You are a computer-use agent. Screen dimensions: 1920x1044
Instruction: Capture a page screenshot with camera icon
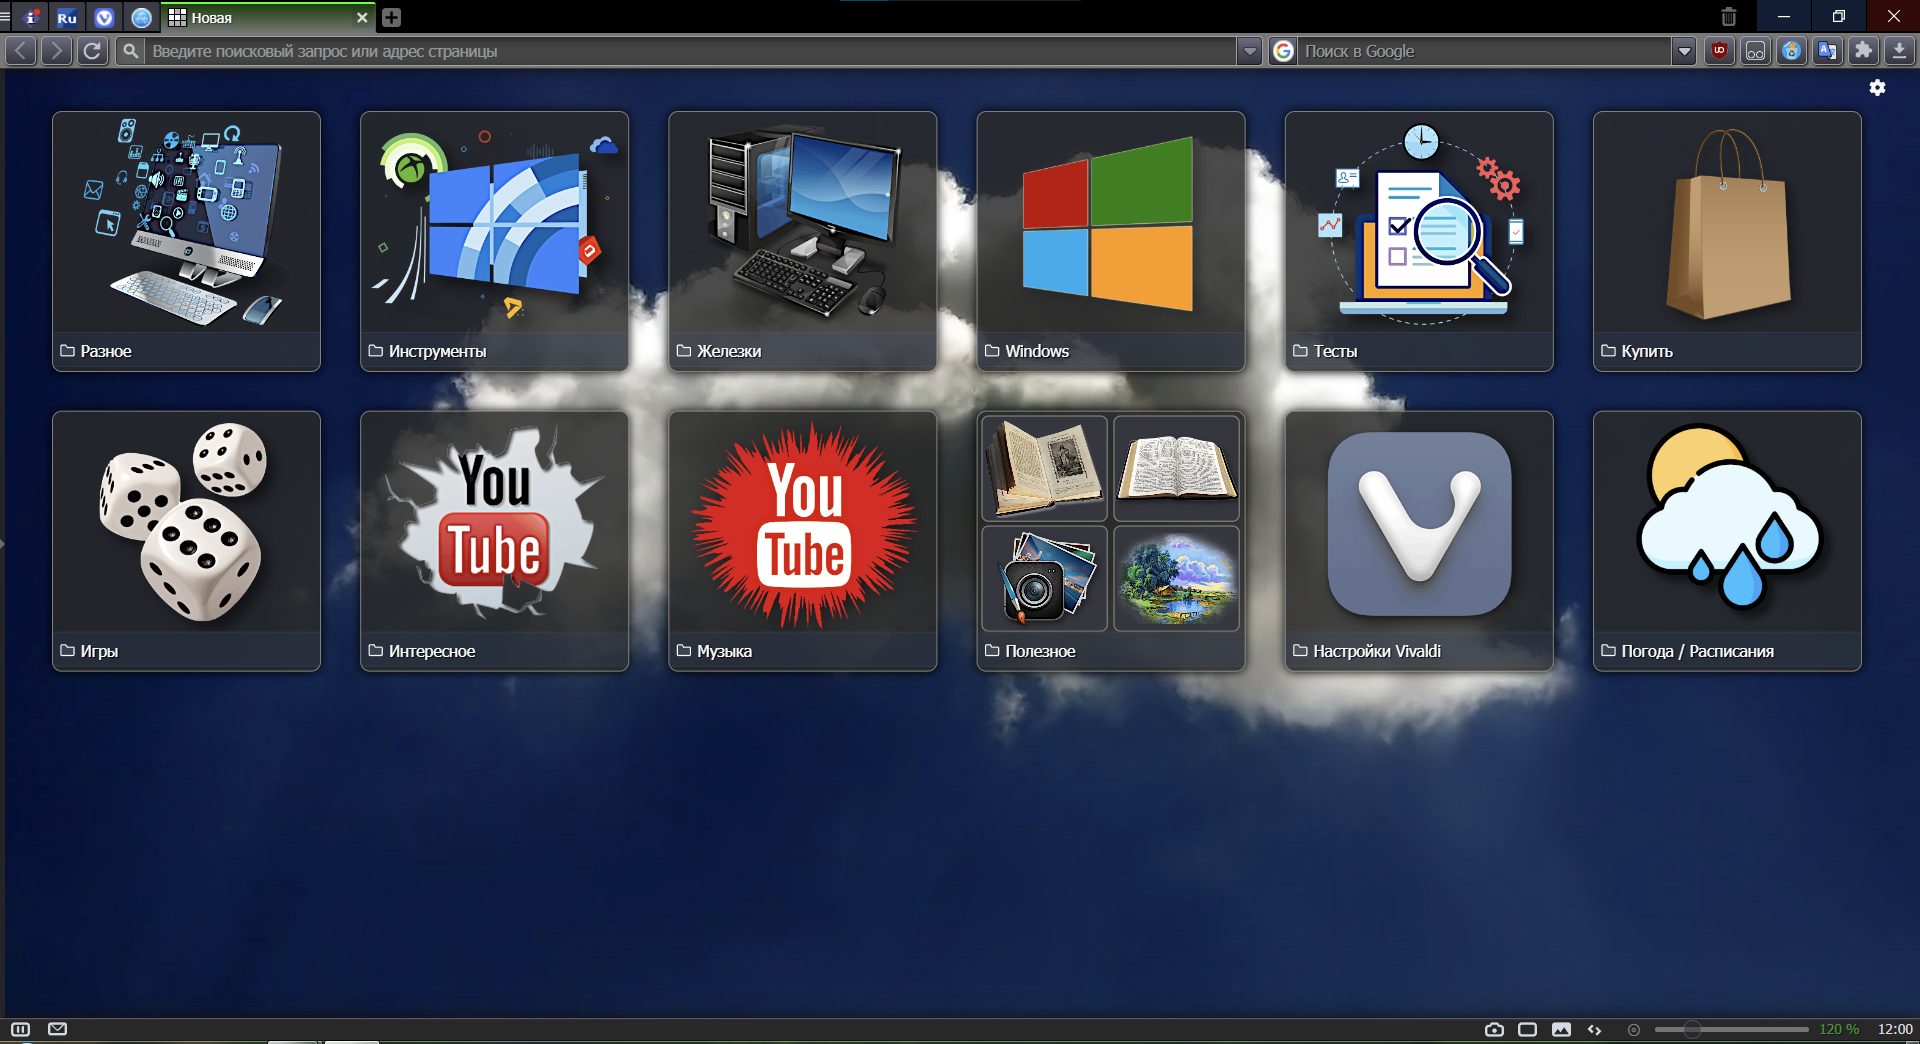(1494, 1029)
